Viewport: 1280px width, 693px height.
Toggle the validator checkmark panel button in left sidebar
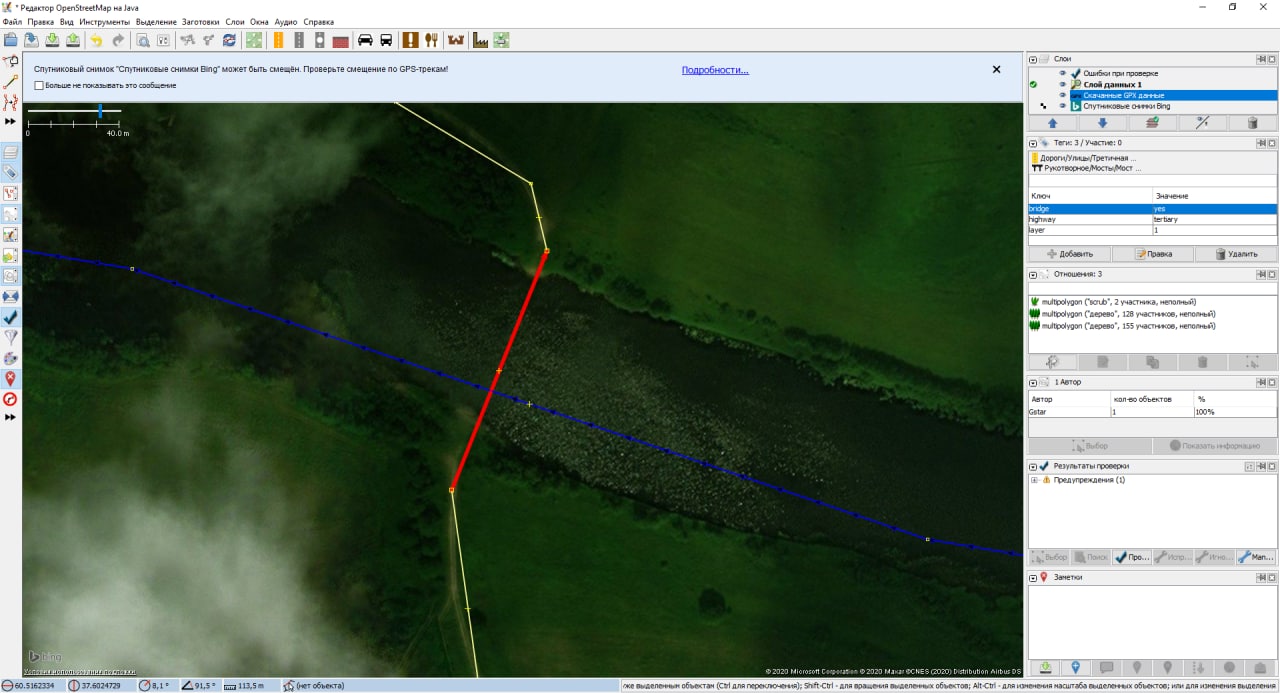11,317
